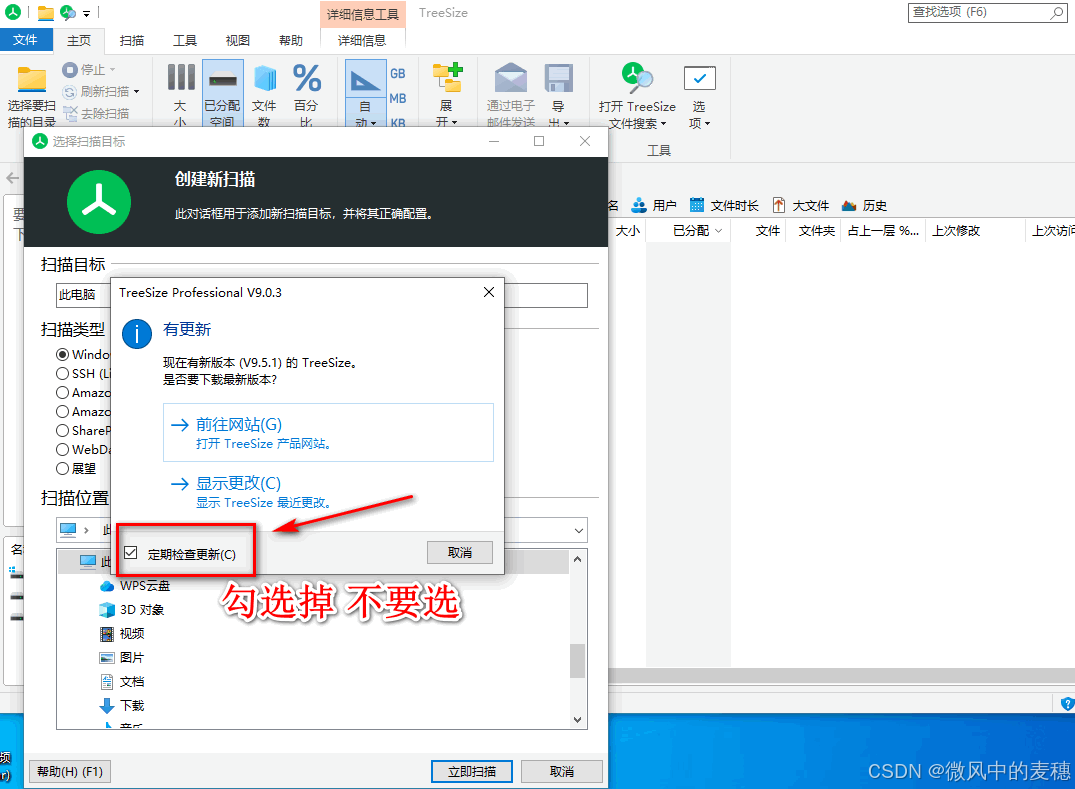
Task: Uncheck 定期检查更新 checkbox
Action: 131,553
